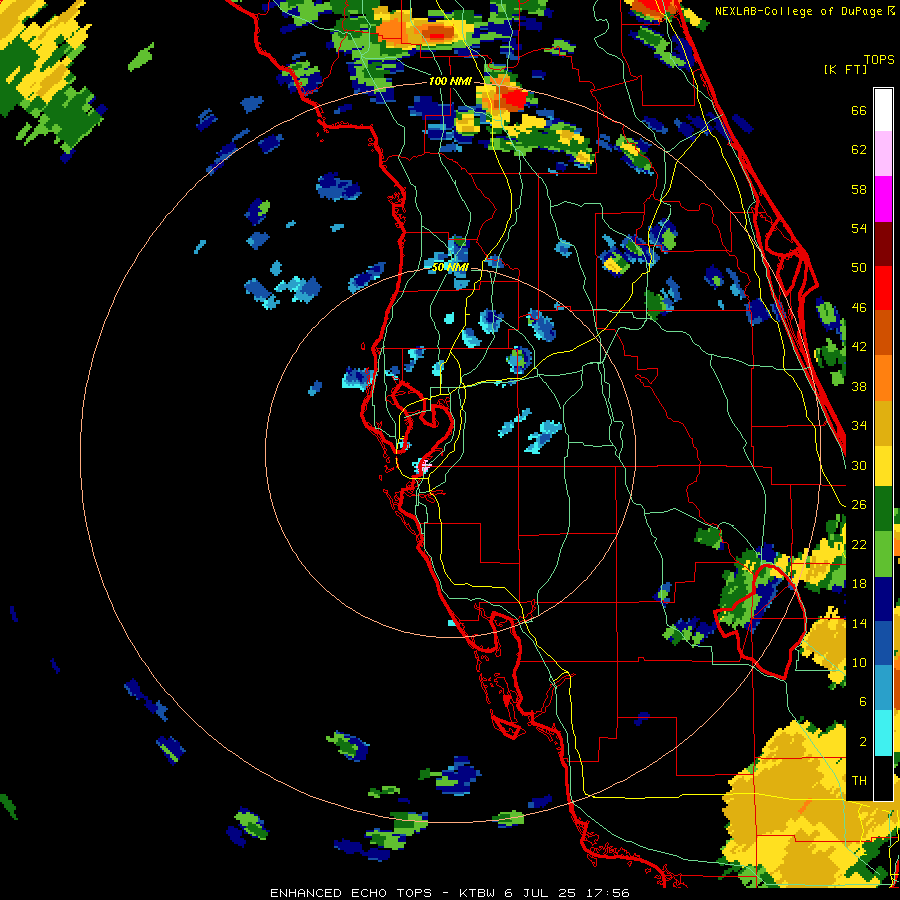Select the dark green swatch near 26

(x=883, y=509)
